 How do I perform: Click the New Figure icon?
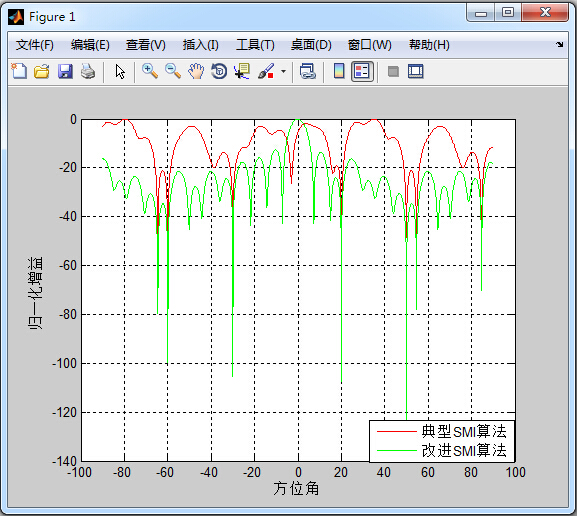click(19, 71)
